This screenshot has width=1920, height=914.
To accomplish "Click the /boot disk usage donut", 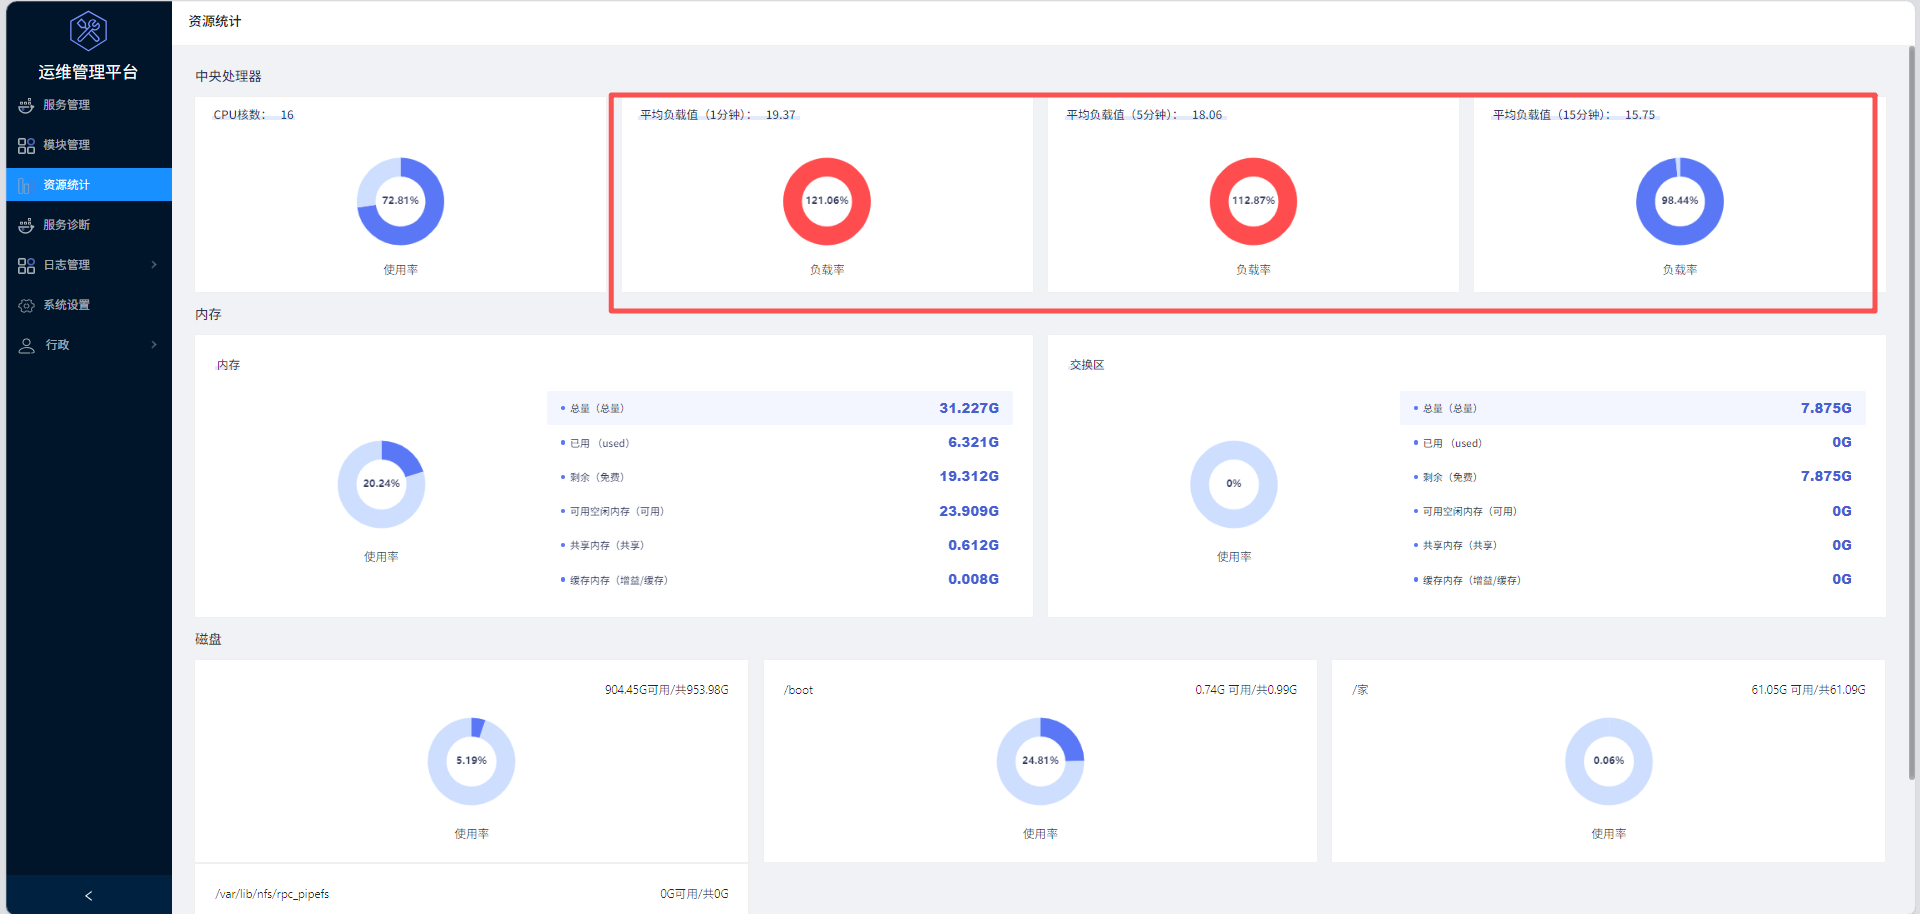I will tap(1040, 761).
